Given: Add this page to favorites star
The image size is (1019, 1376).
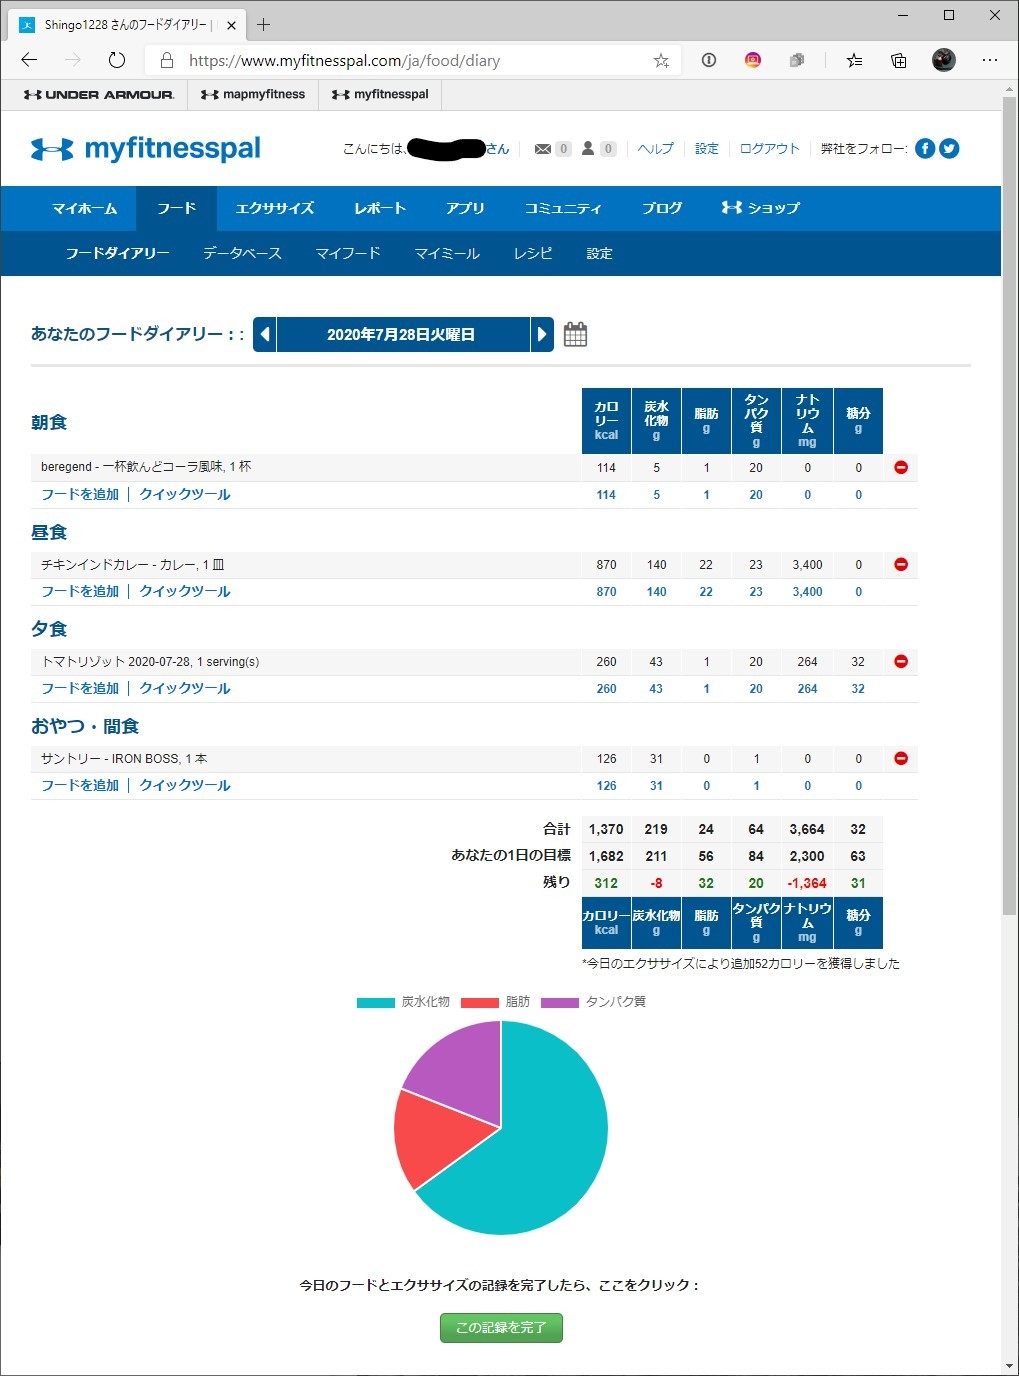Looking at the screenshot, I should pos(661,60).
